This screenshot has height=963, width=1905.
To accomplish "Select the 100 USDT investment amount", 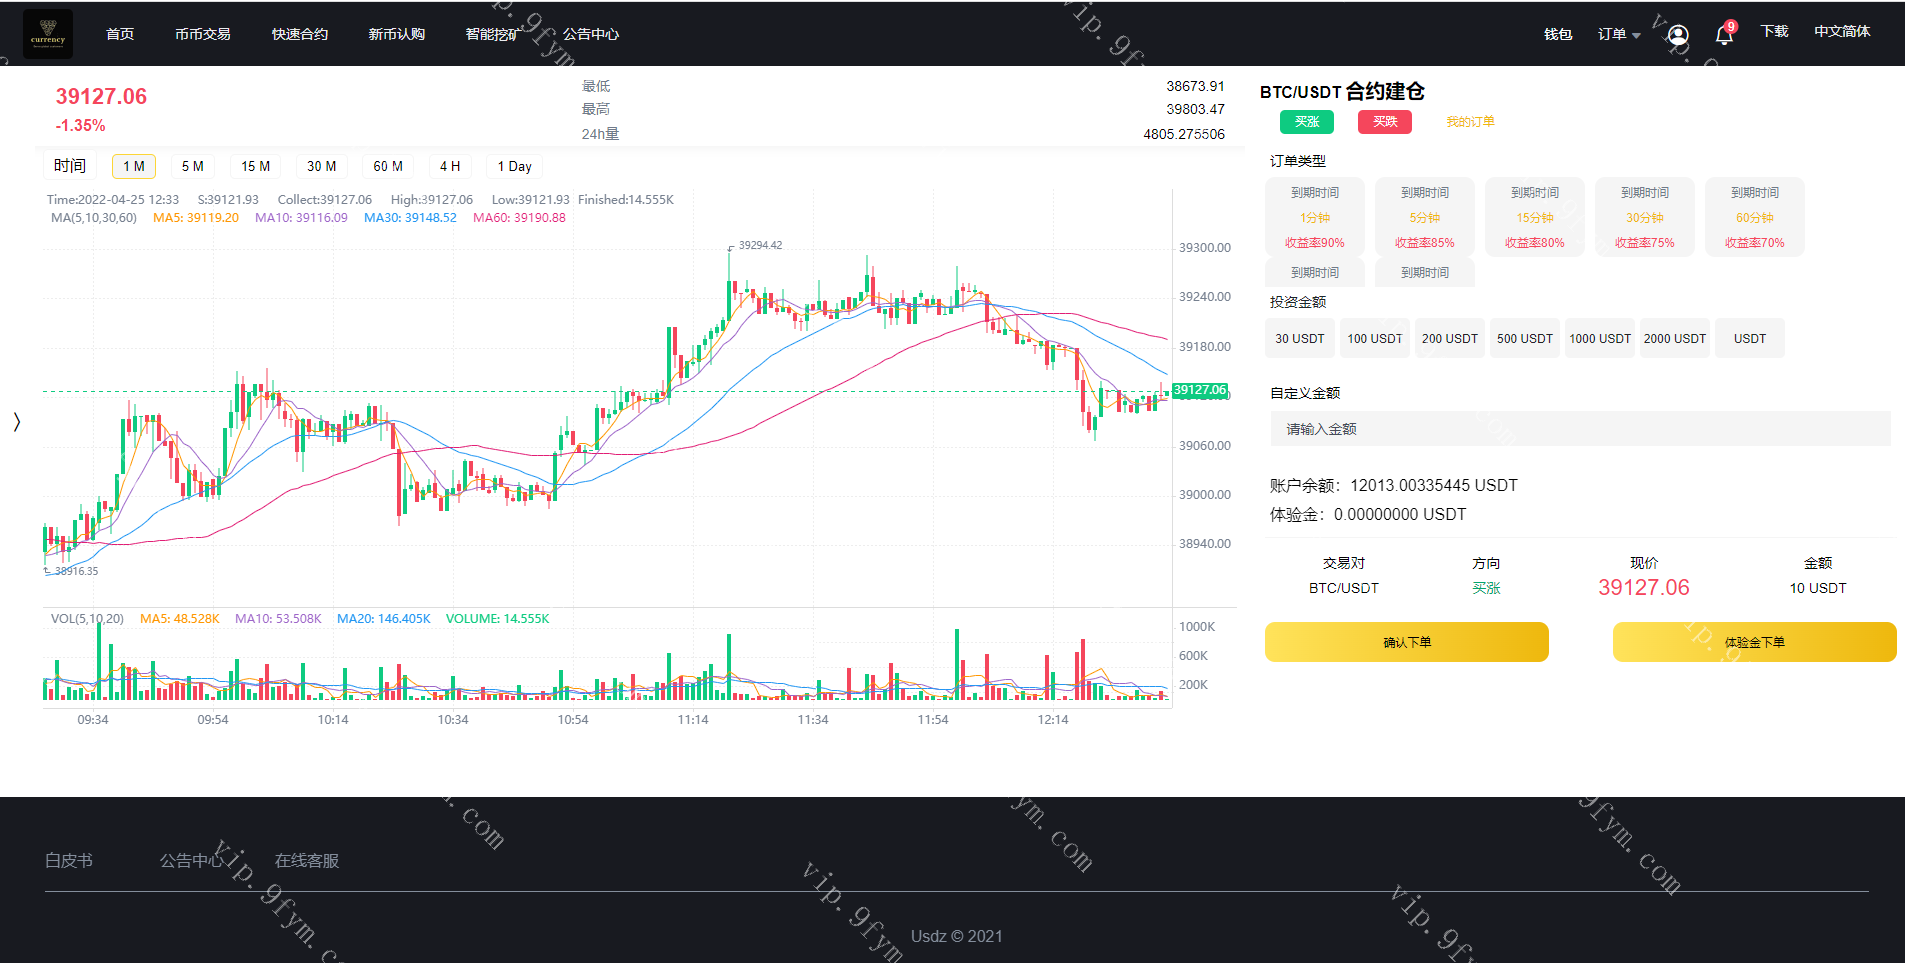I will tap(1374, 339).
